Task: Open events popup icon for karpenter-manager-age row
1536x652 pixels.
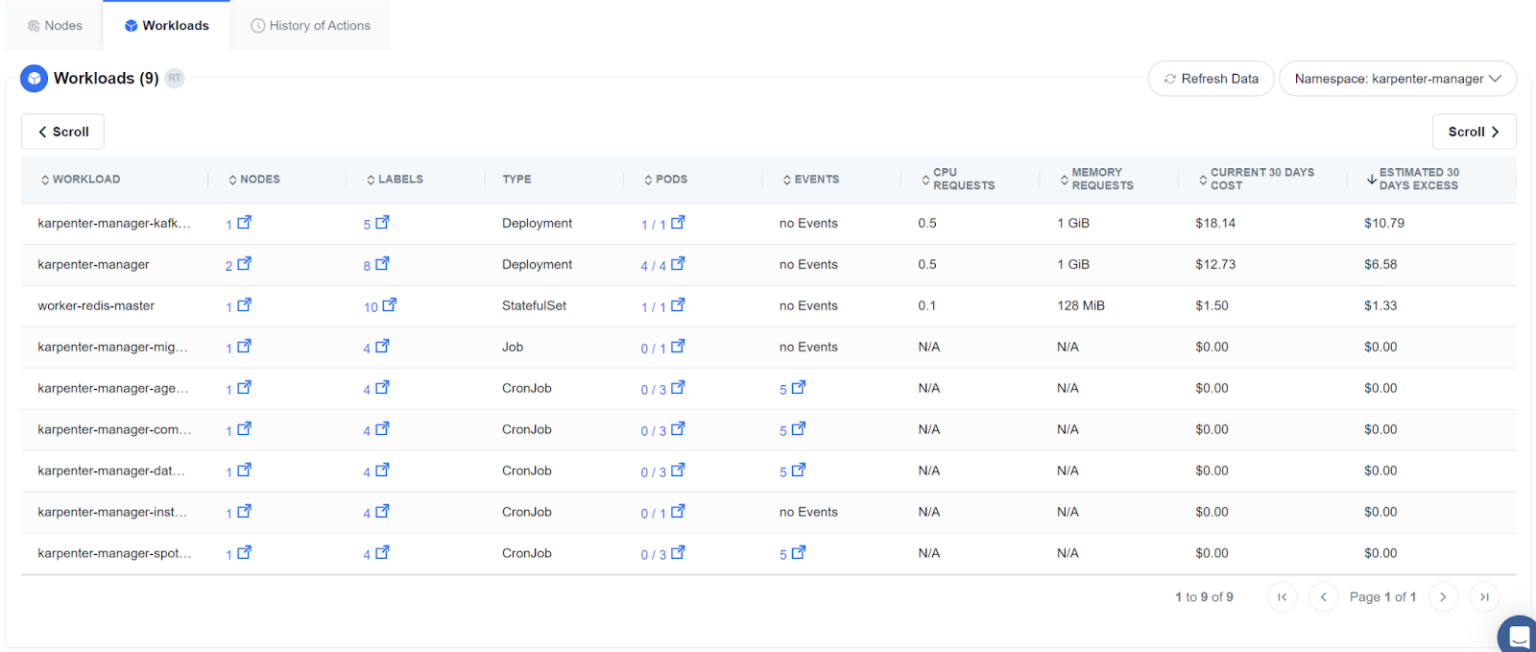Action: point(798,388)
